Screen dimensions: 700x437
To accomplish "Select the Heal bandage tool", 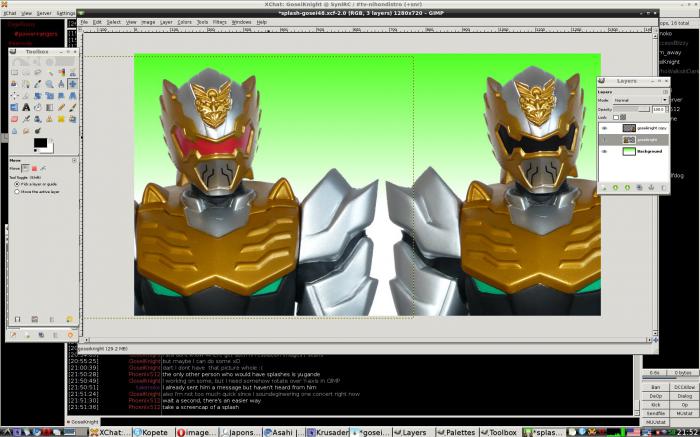I will click(61, 119).
